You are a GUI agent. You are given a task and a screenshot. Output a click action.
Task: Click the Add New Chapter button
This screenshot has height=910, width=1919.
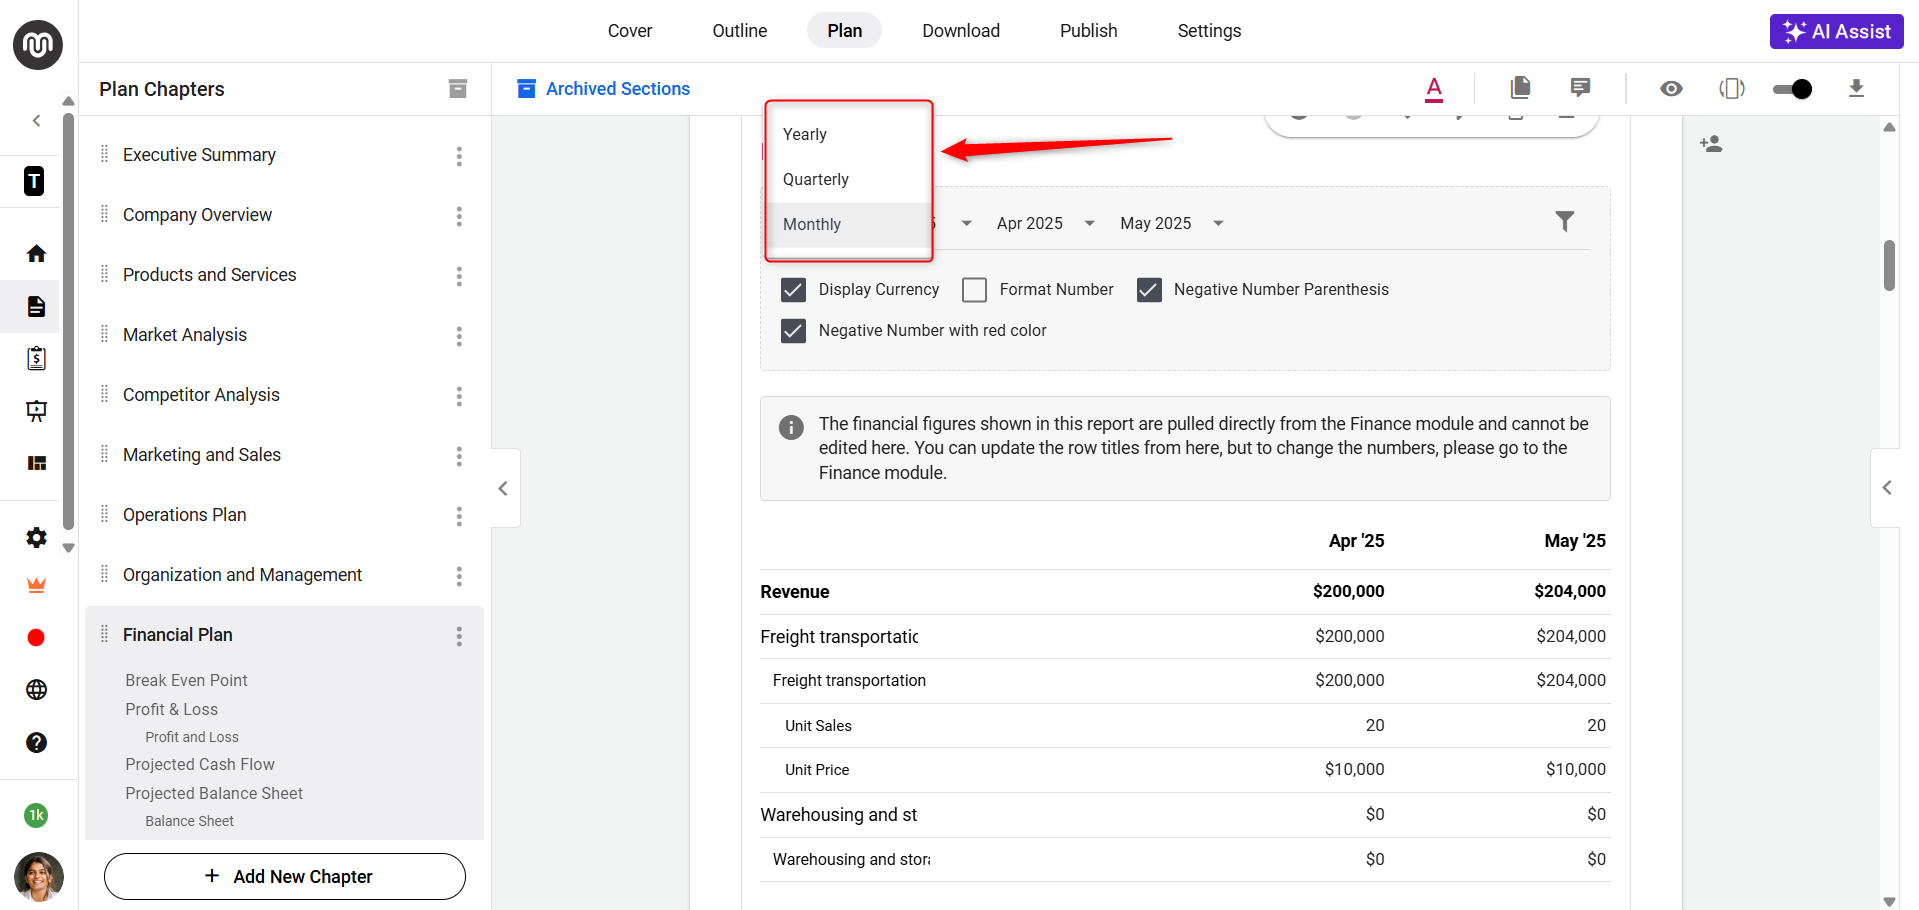(285, 876)
